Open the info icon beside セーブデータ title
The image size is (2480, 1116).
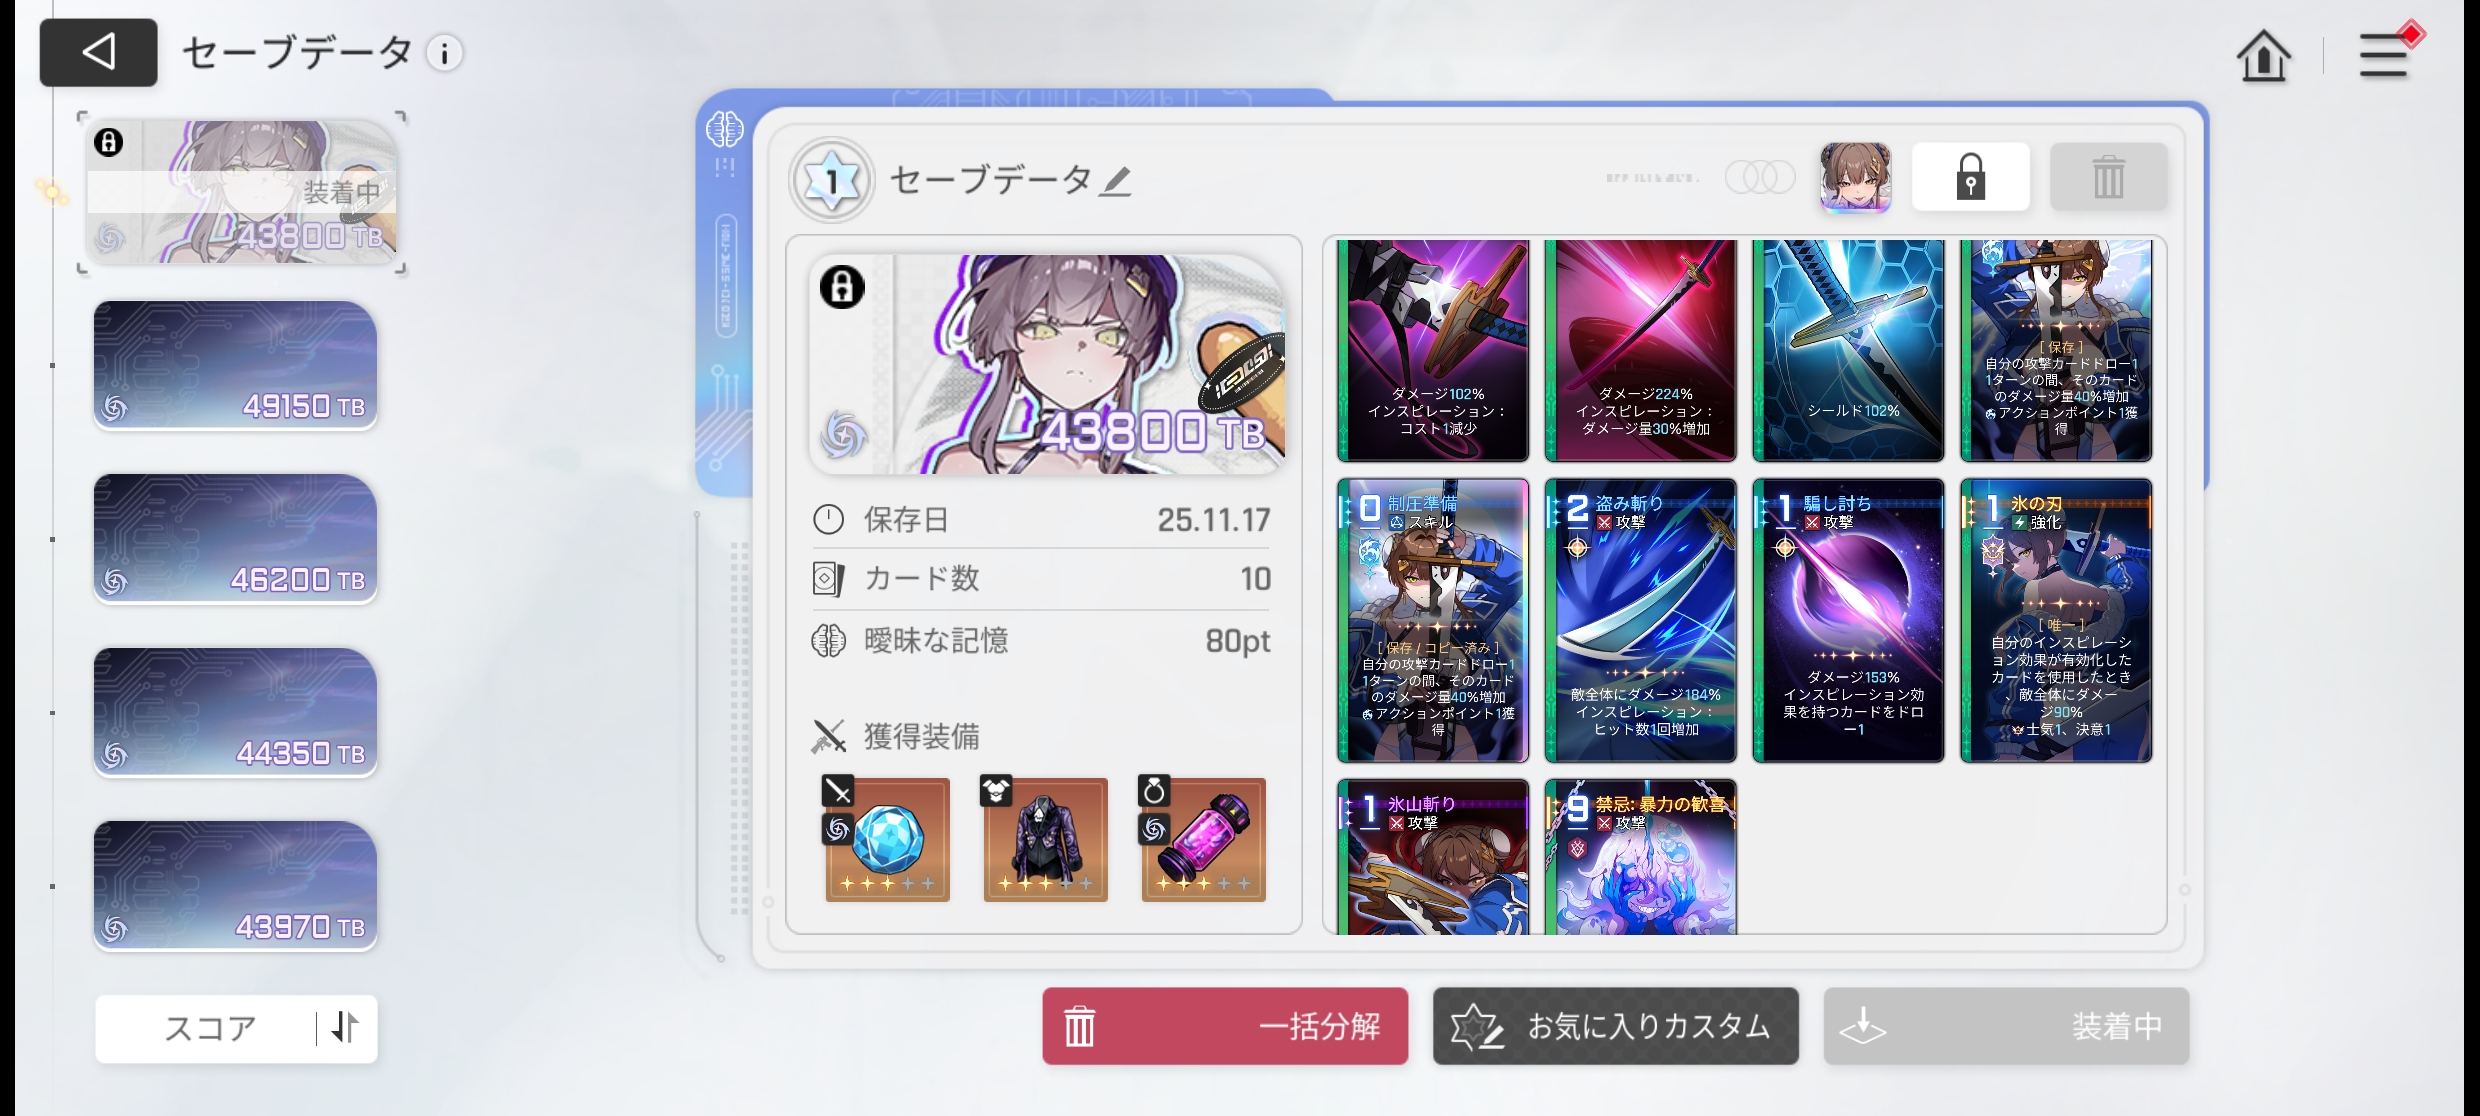(445, 53)
